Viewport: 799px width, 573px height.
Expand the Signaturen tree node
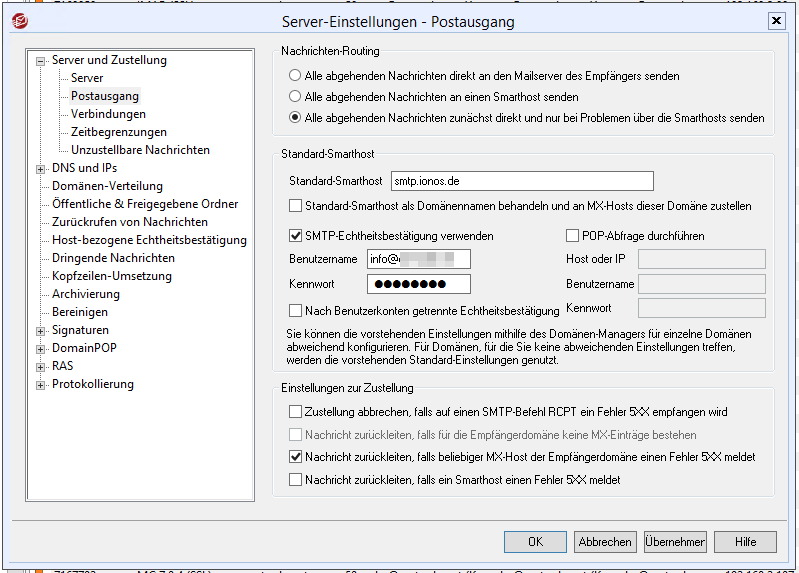[41, 331]
